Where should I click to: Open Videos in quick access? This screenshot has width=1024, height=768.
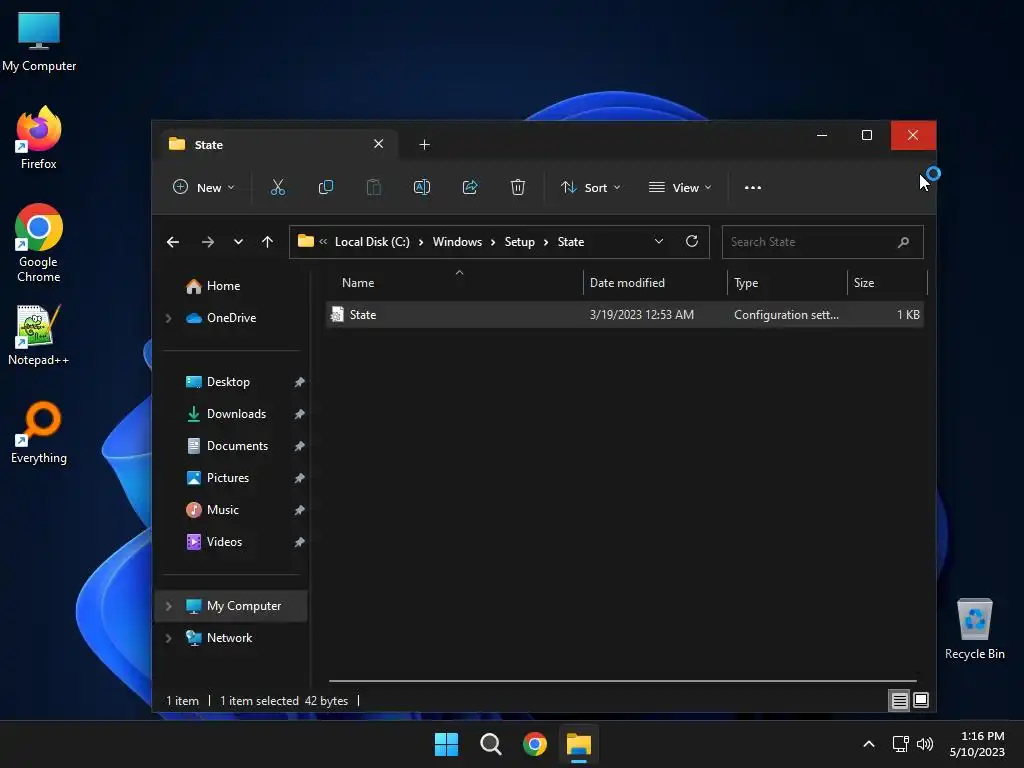click(x=224, y=542)
